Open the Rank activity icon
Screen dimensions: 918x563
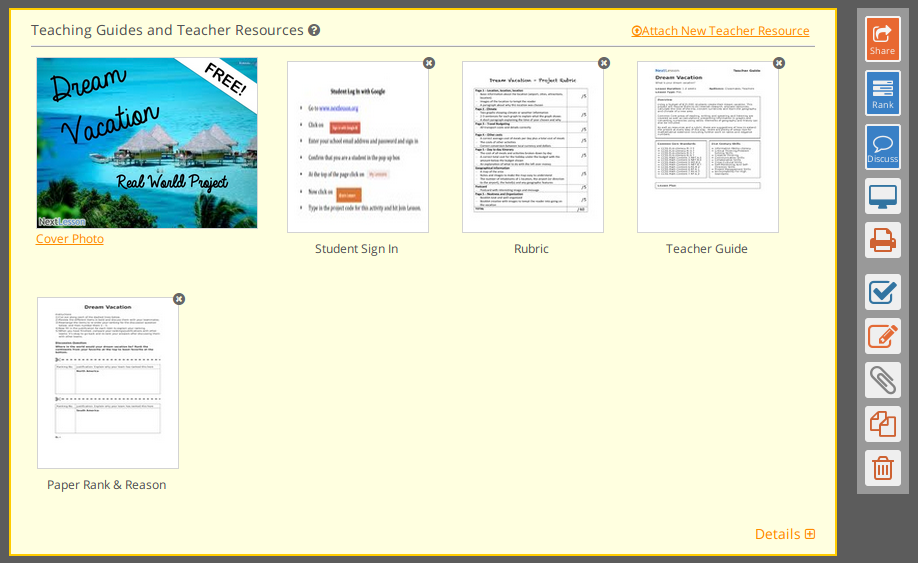pyautogui.click(x=882, y=93)
